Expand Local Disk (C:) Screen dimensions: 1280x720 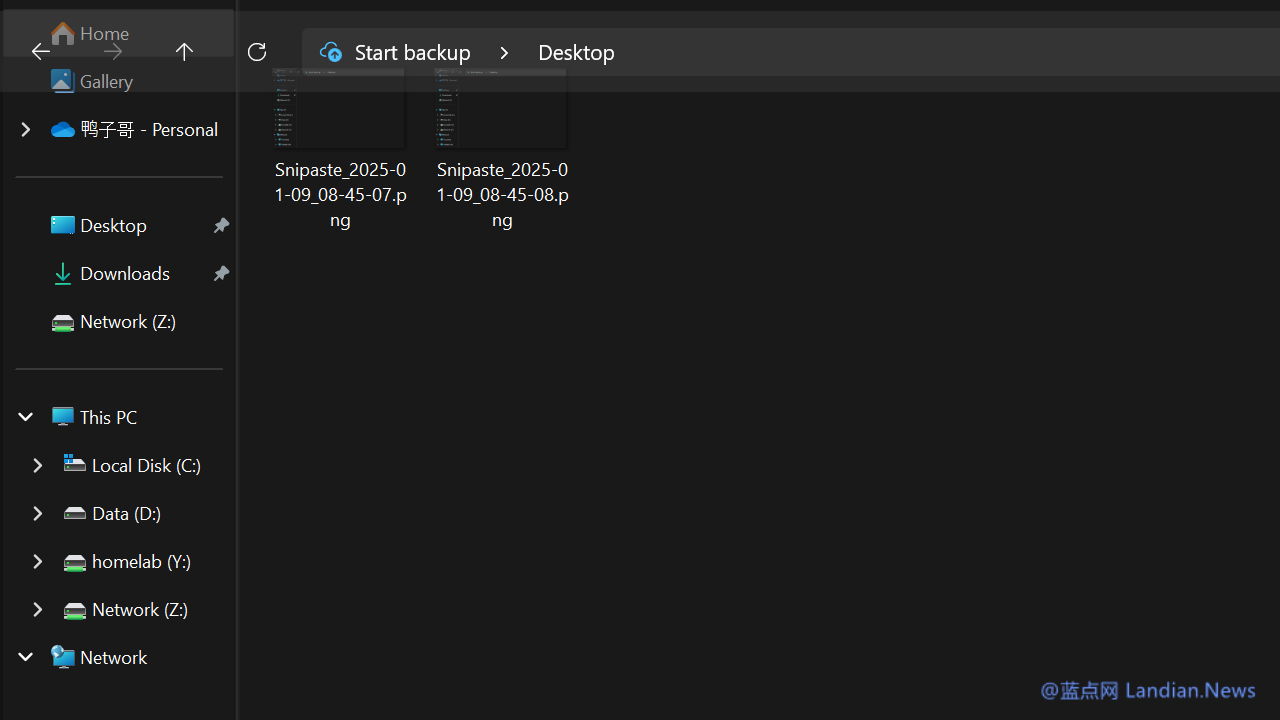pyautogui.click(x=38, y=465)
